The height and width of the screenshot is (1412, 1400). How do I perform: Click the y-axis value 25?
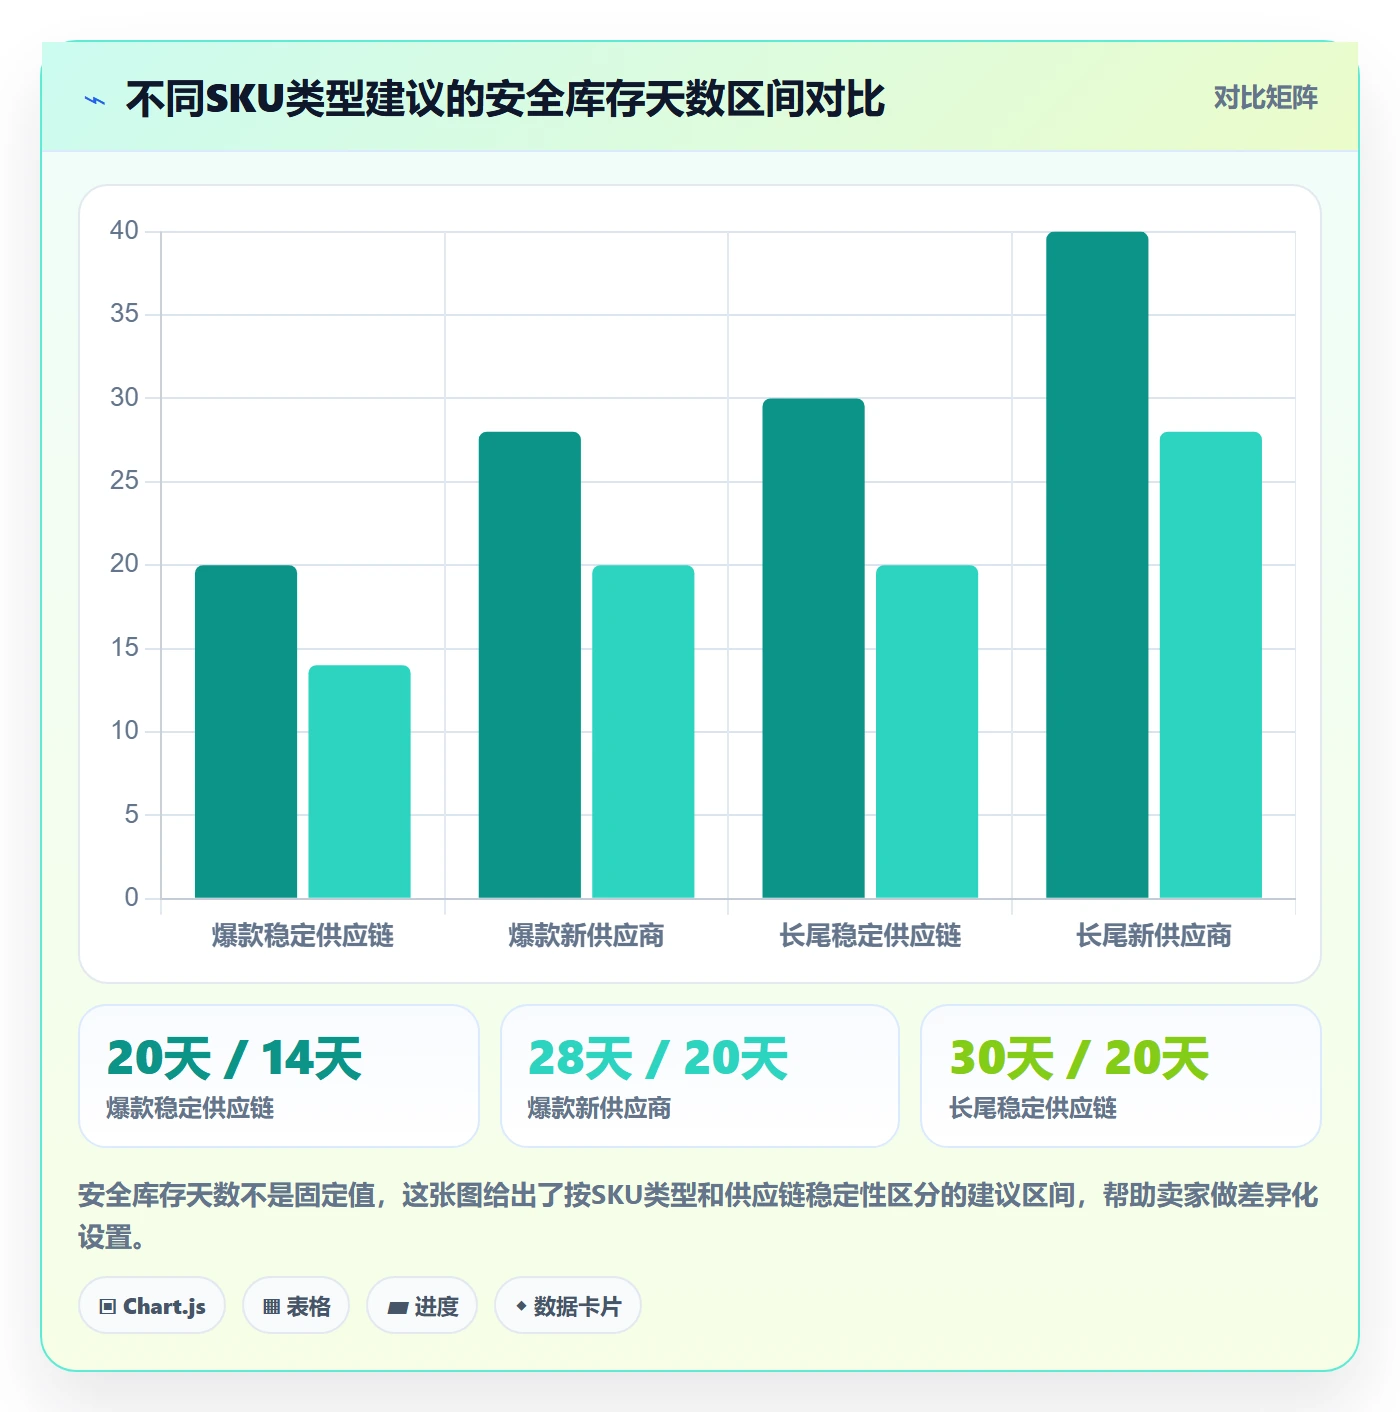click(x=124, y=481)
